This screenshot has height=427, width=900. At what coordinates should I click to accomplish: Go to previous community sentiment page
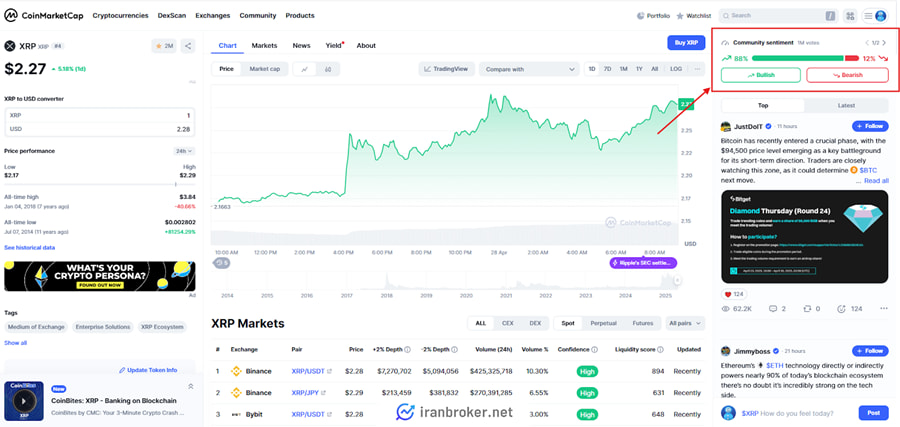point(867,42)
